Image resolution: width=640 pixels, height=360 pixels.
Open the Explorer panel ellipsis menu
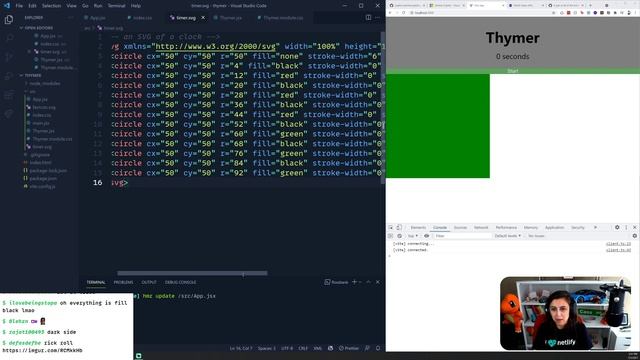coord(70,18)
